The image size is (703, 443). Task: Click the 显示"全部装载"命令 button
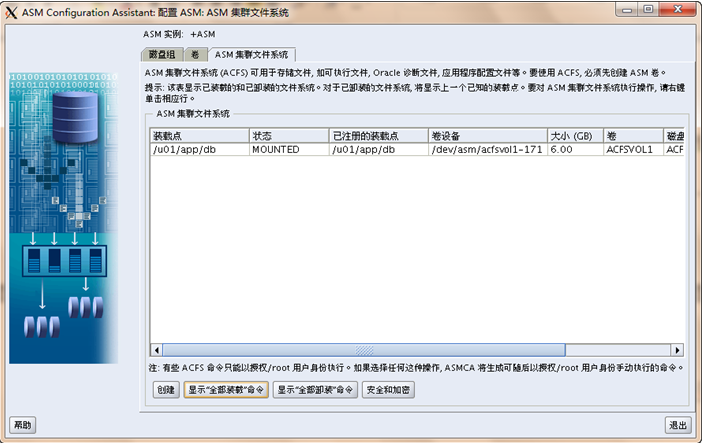coord(226,390)
